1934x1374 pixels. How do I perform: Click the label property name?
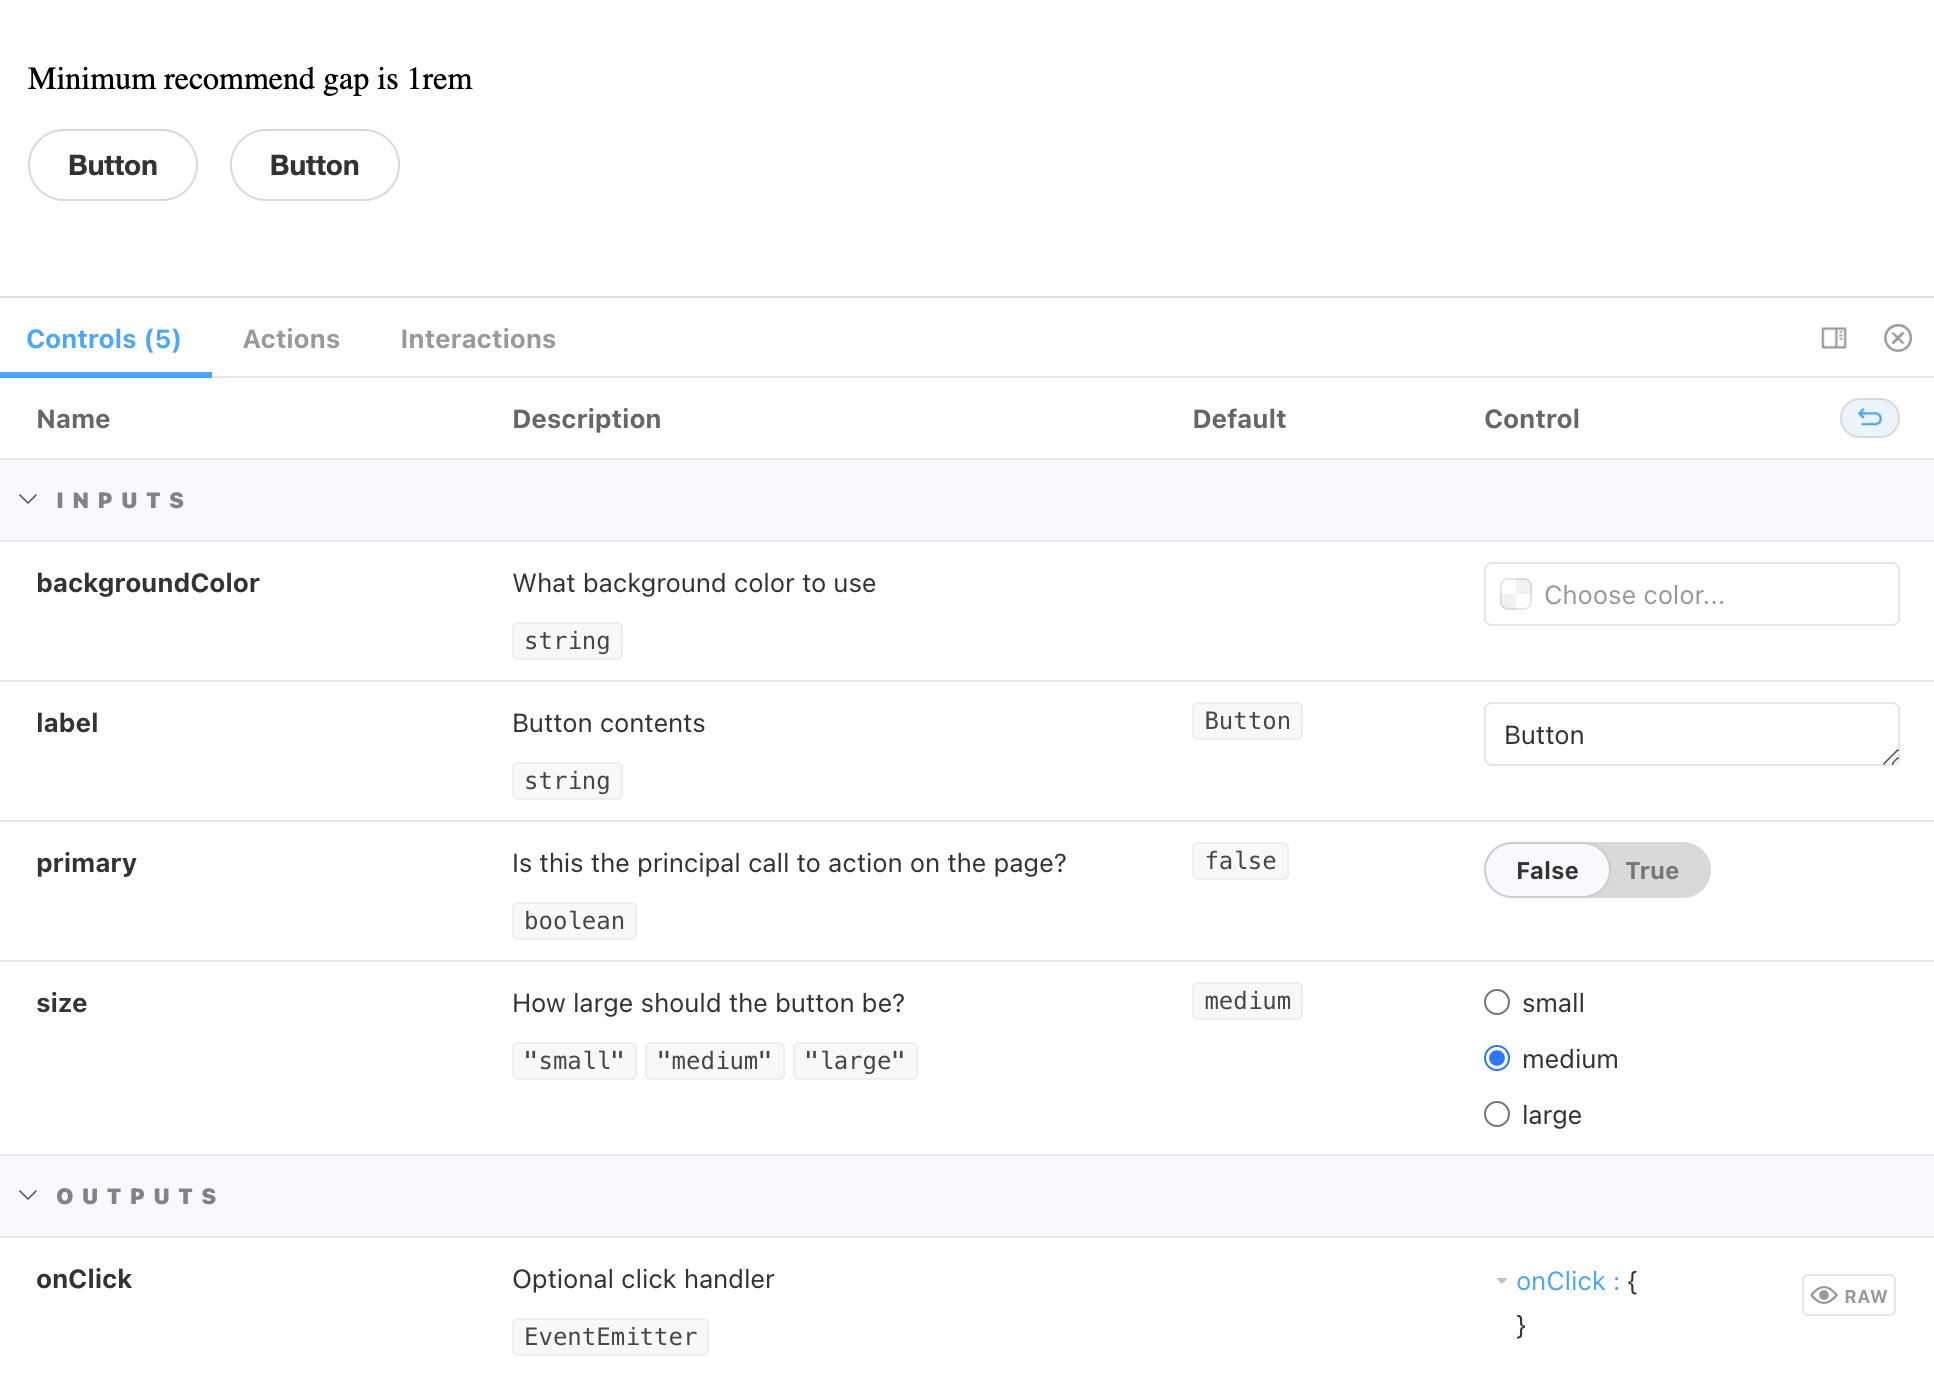(67, 723)
